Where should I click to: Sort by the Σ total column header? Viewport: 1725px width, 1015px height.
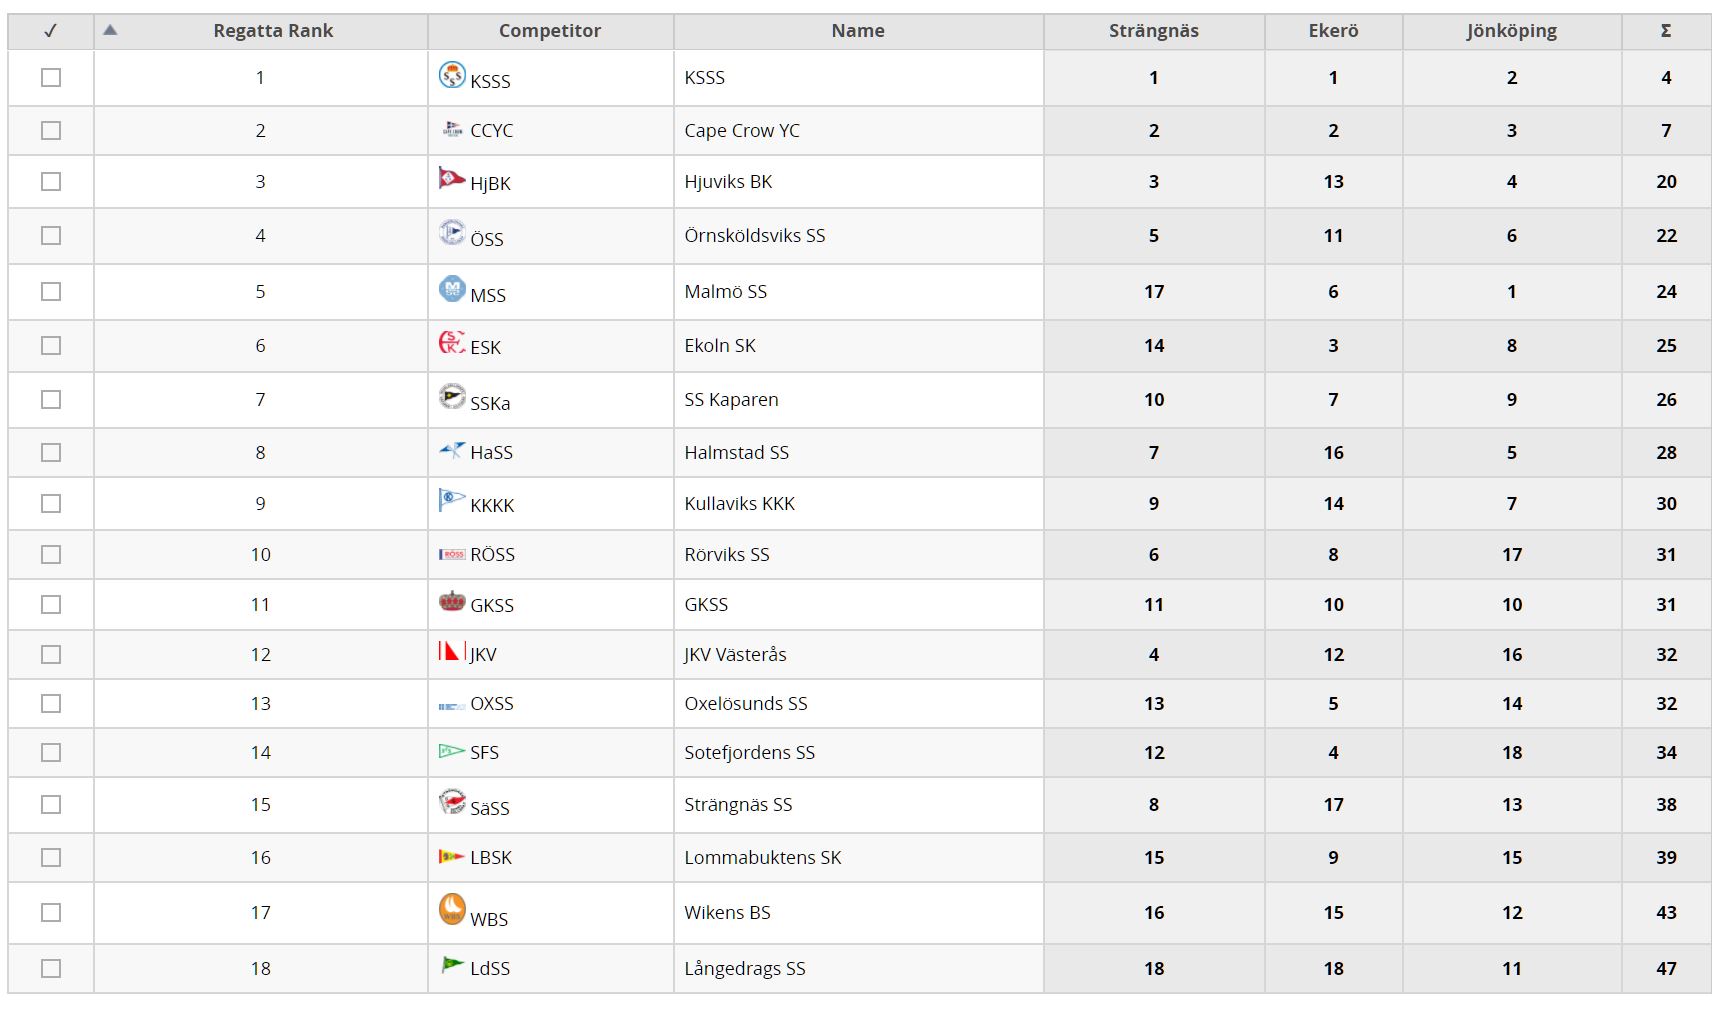(x=1666, y=31)
